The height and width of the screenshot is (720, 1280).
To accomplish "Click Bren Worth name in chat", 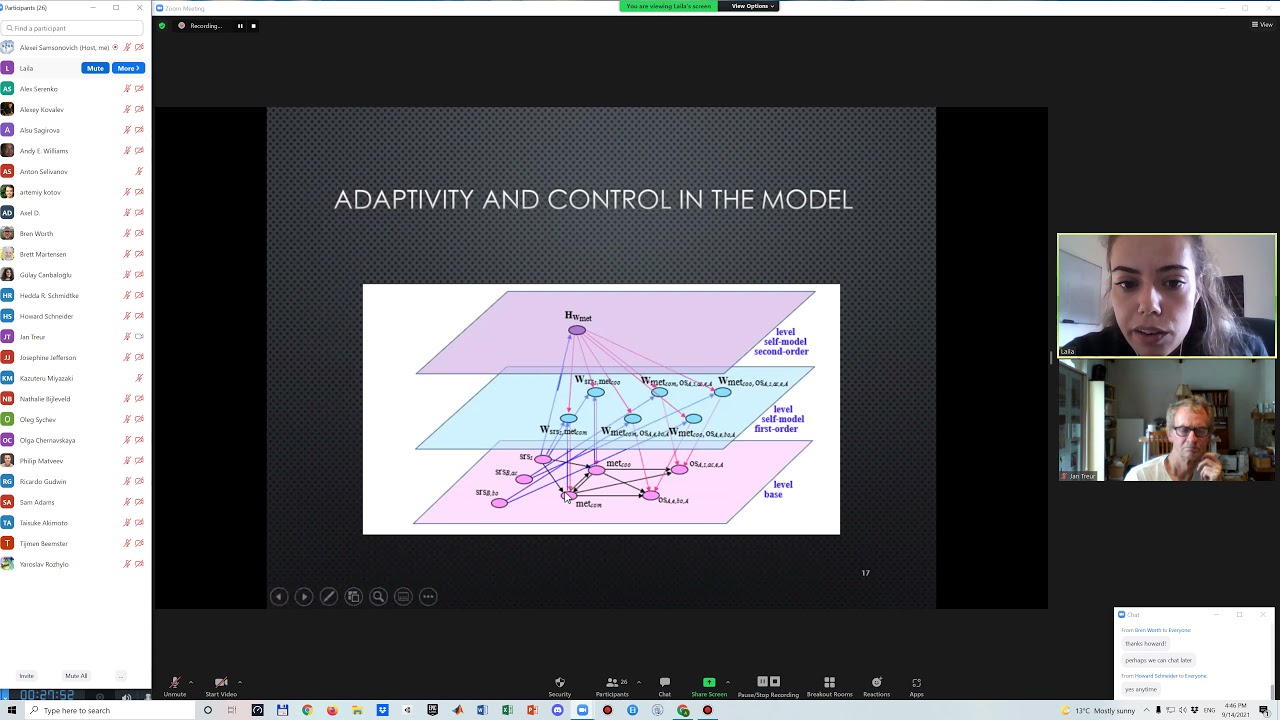I will [x=1148, y=630].
